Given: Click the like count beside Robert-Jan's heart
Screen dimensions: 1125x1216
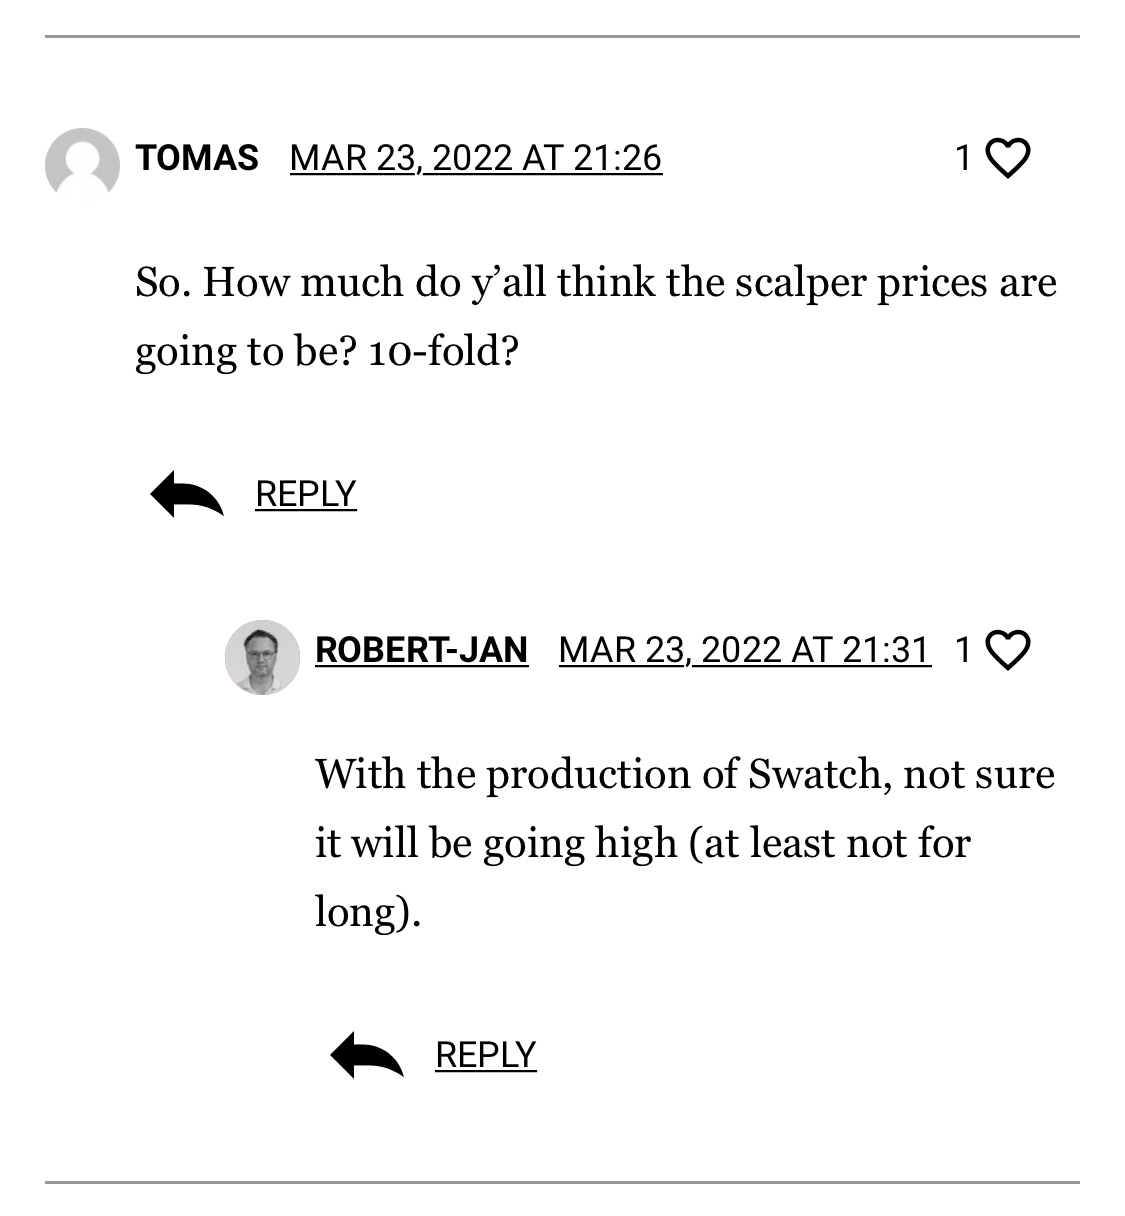Looking at the screenshot, I should pyautogui.click(x=963, y=650).
